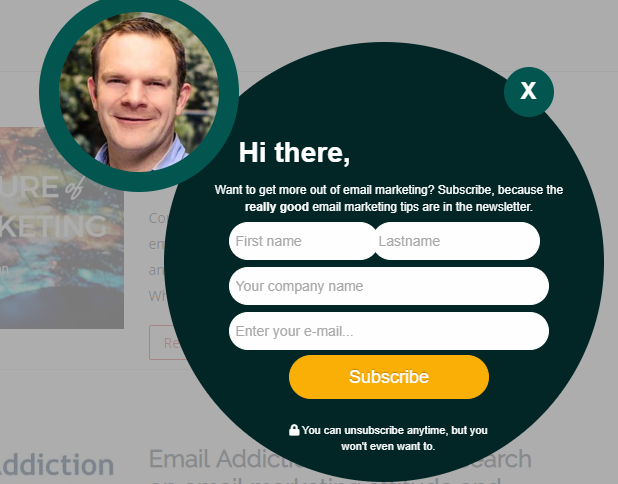The width and height of the screenshot is (618, 484).
Task: Click the "Hi there," heading
Action: click(294, 153)
